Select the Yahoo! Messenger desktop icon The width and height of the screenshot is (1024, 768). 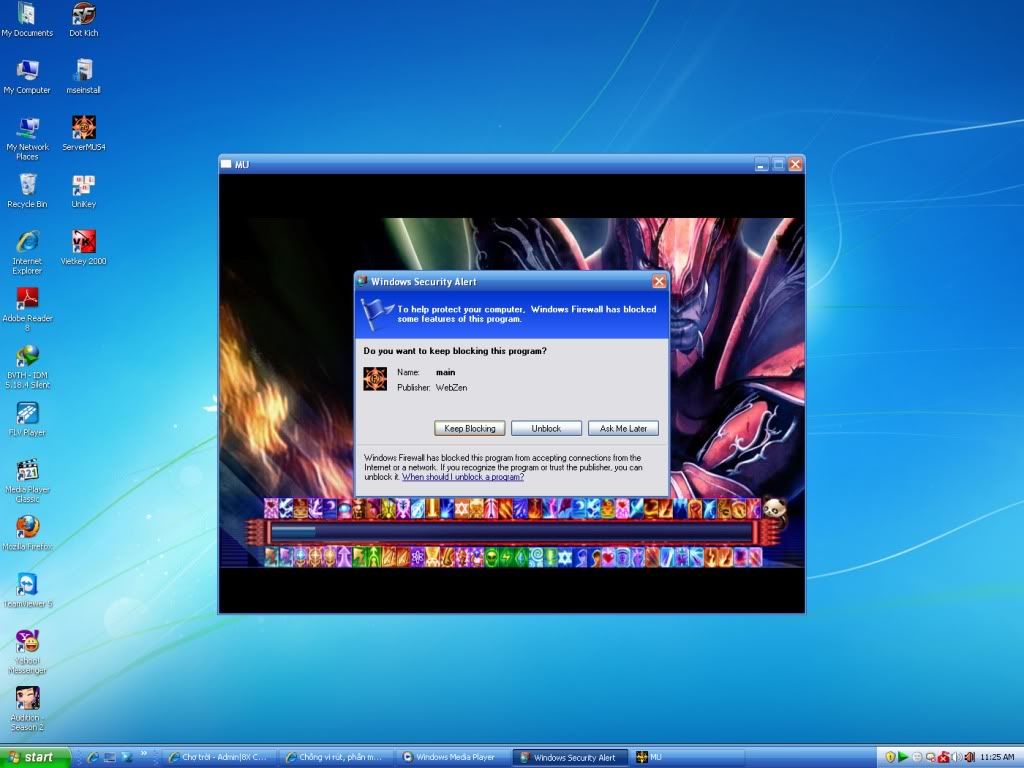coord(27,652)
